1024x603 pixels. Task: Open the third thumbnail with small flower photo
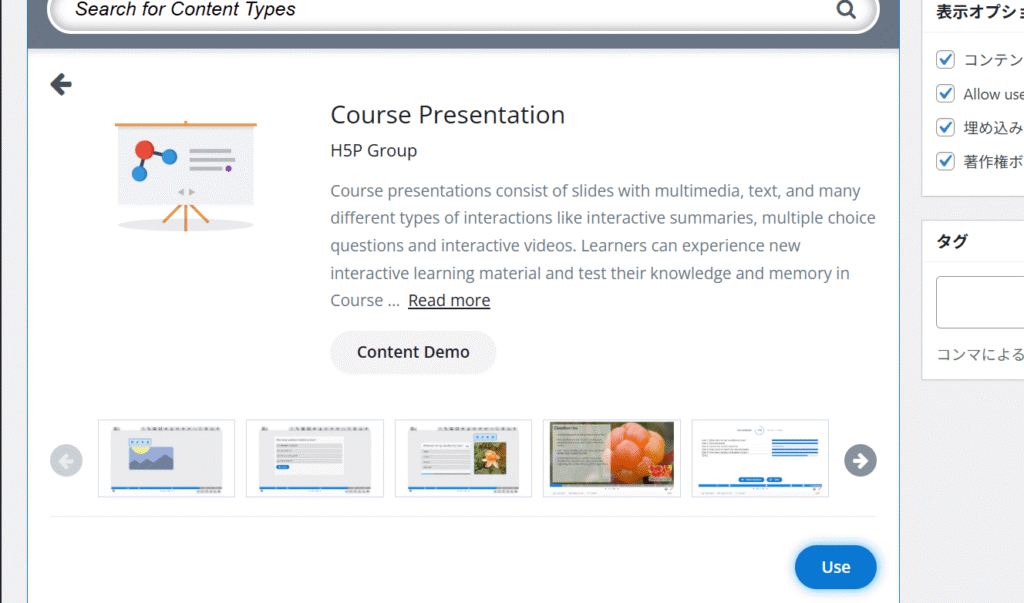click(463, 458)
